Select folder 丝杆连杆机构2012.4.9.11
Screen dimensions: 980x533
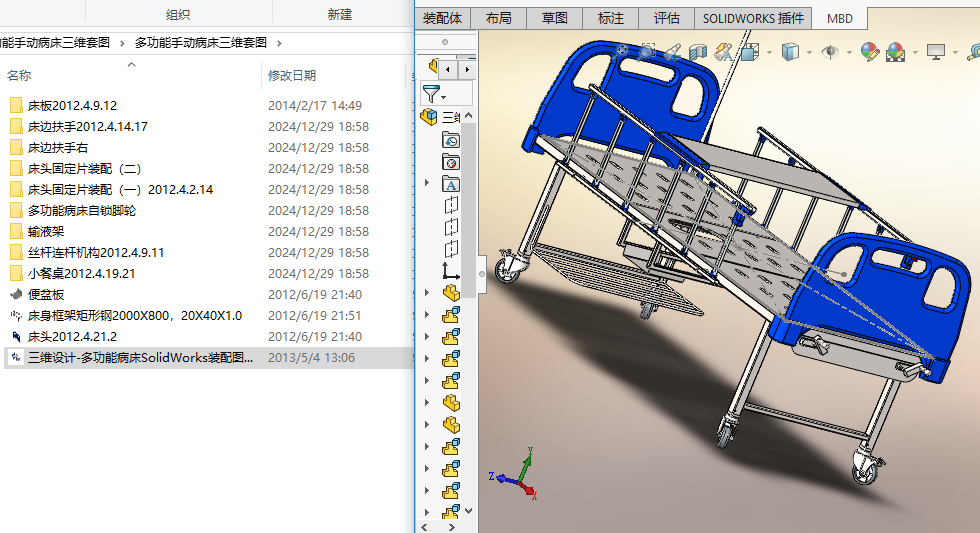(96, 252)
